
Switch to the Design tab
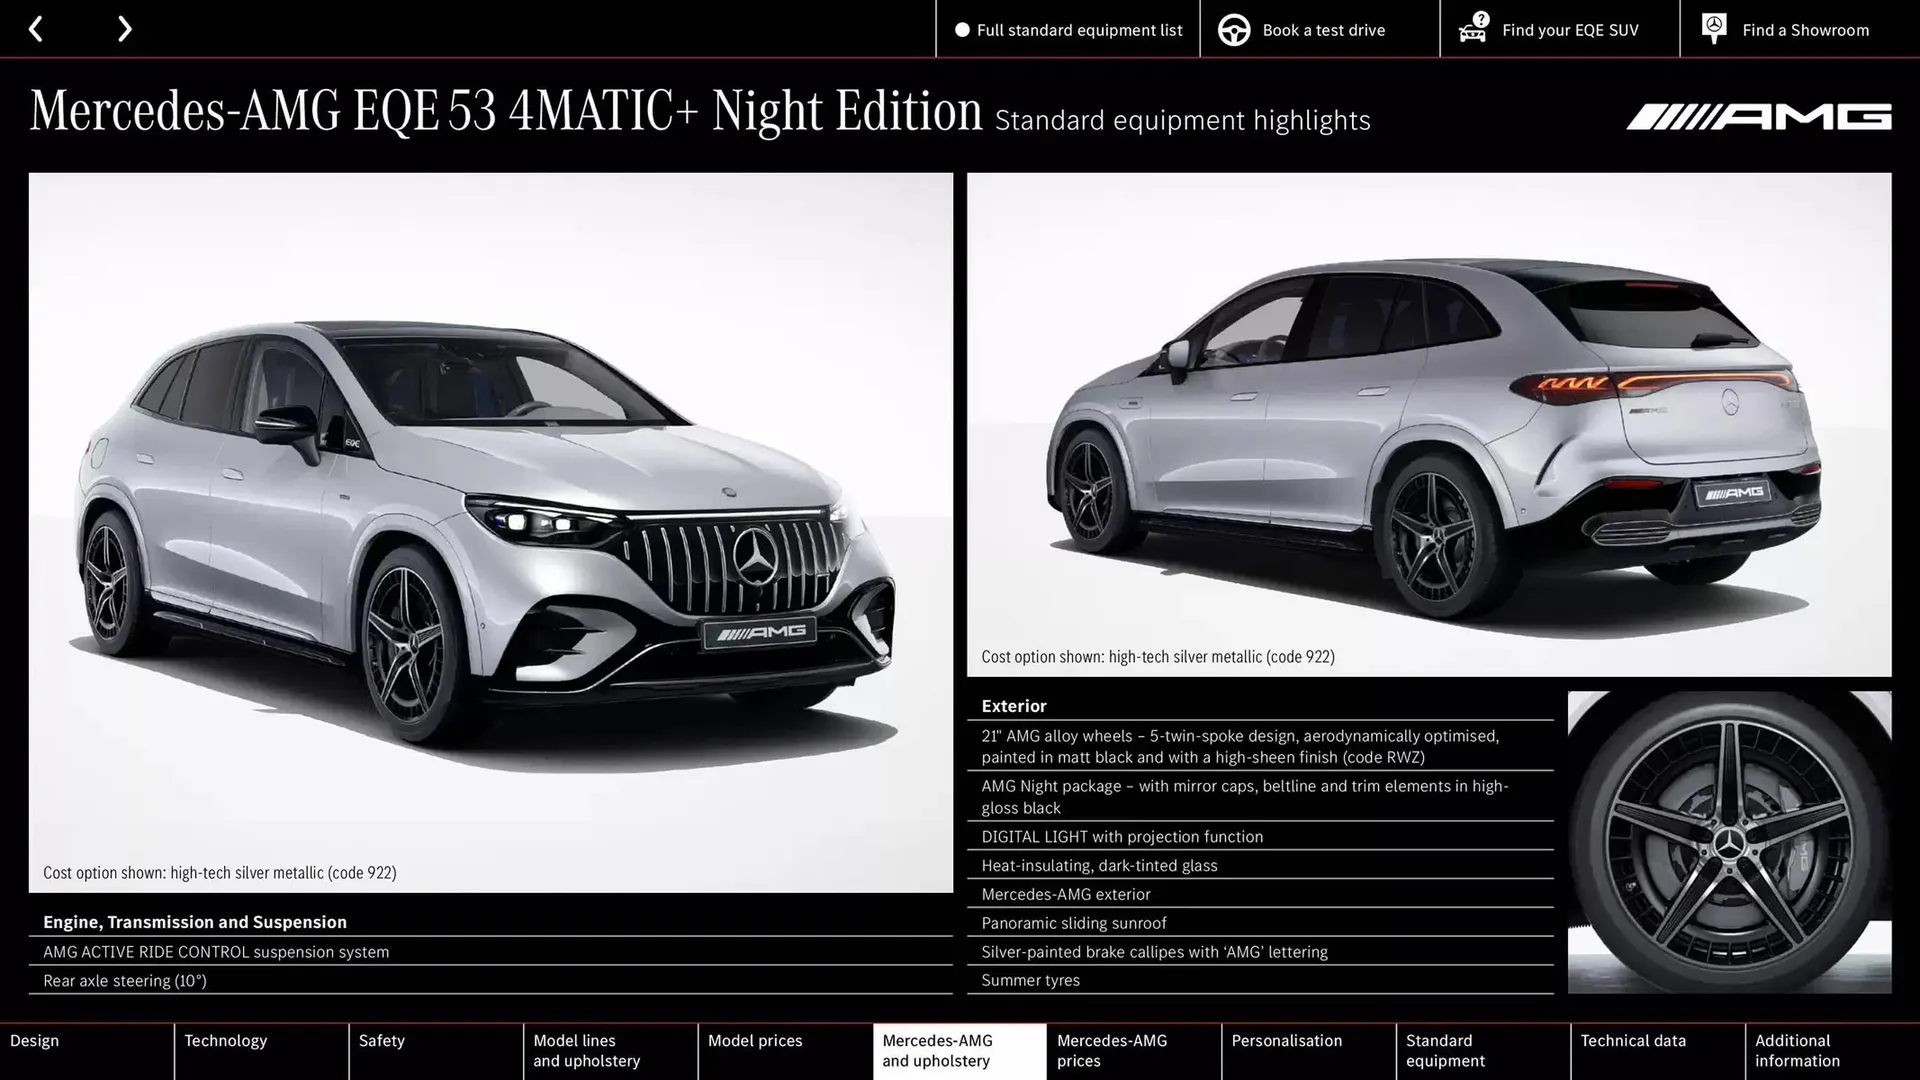tap(87, 1051)
